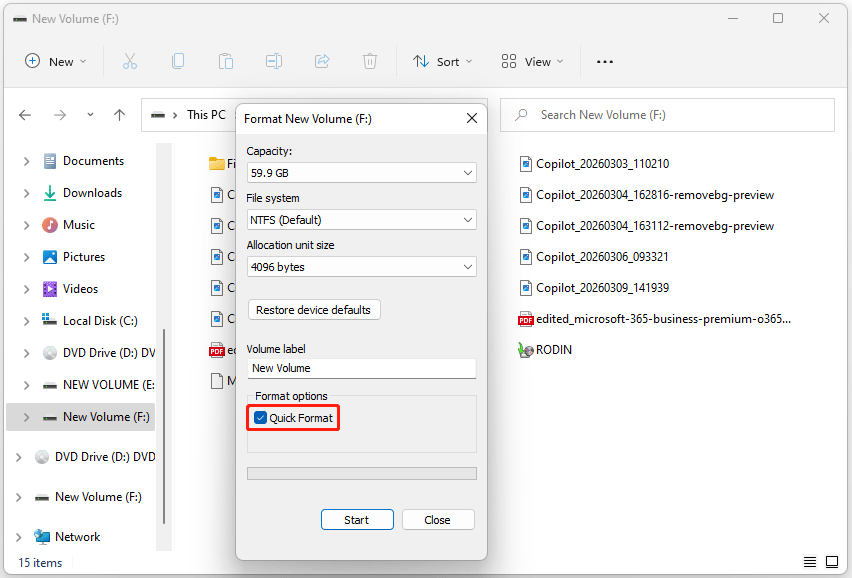
Task: Click the Rename icon in the toolbar
Action: (x=274, y=61)
